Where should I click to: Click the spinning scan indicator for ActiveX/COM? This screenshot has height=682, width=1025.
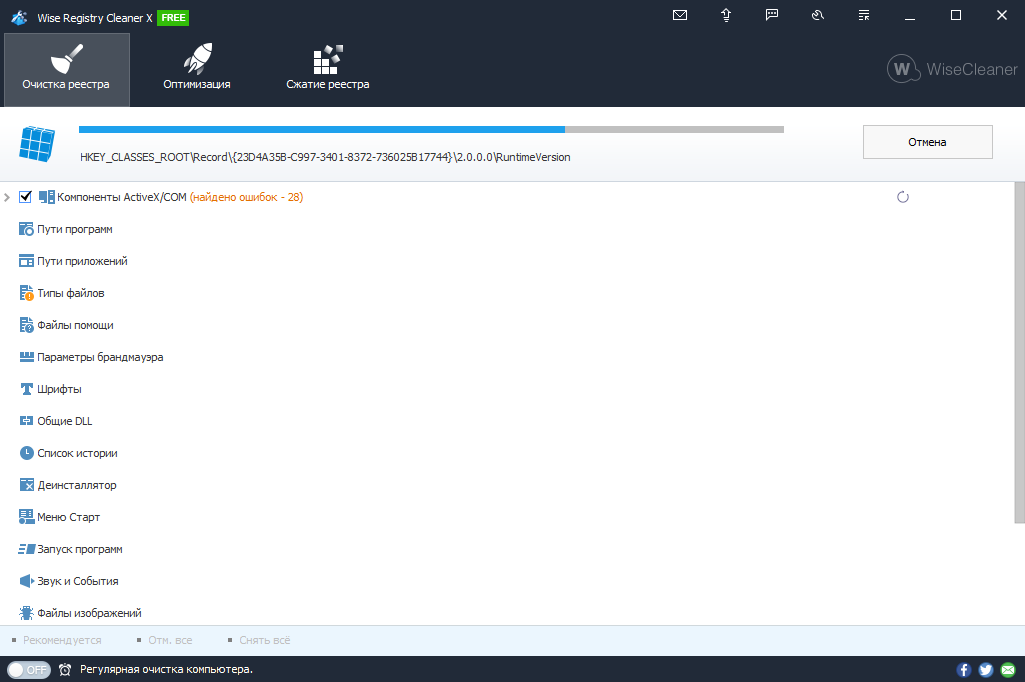[x=903, y=197]
